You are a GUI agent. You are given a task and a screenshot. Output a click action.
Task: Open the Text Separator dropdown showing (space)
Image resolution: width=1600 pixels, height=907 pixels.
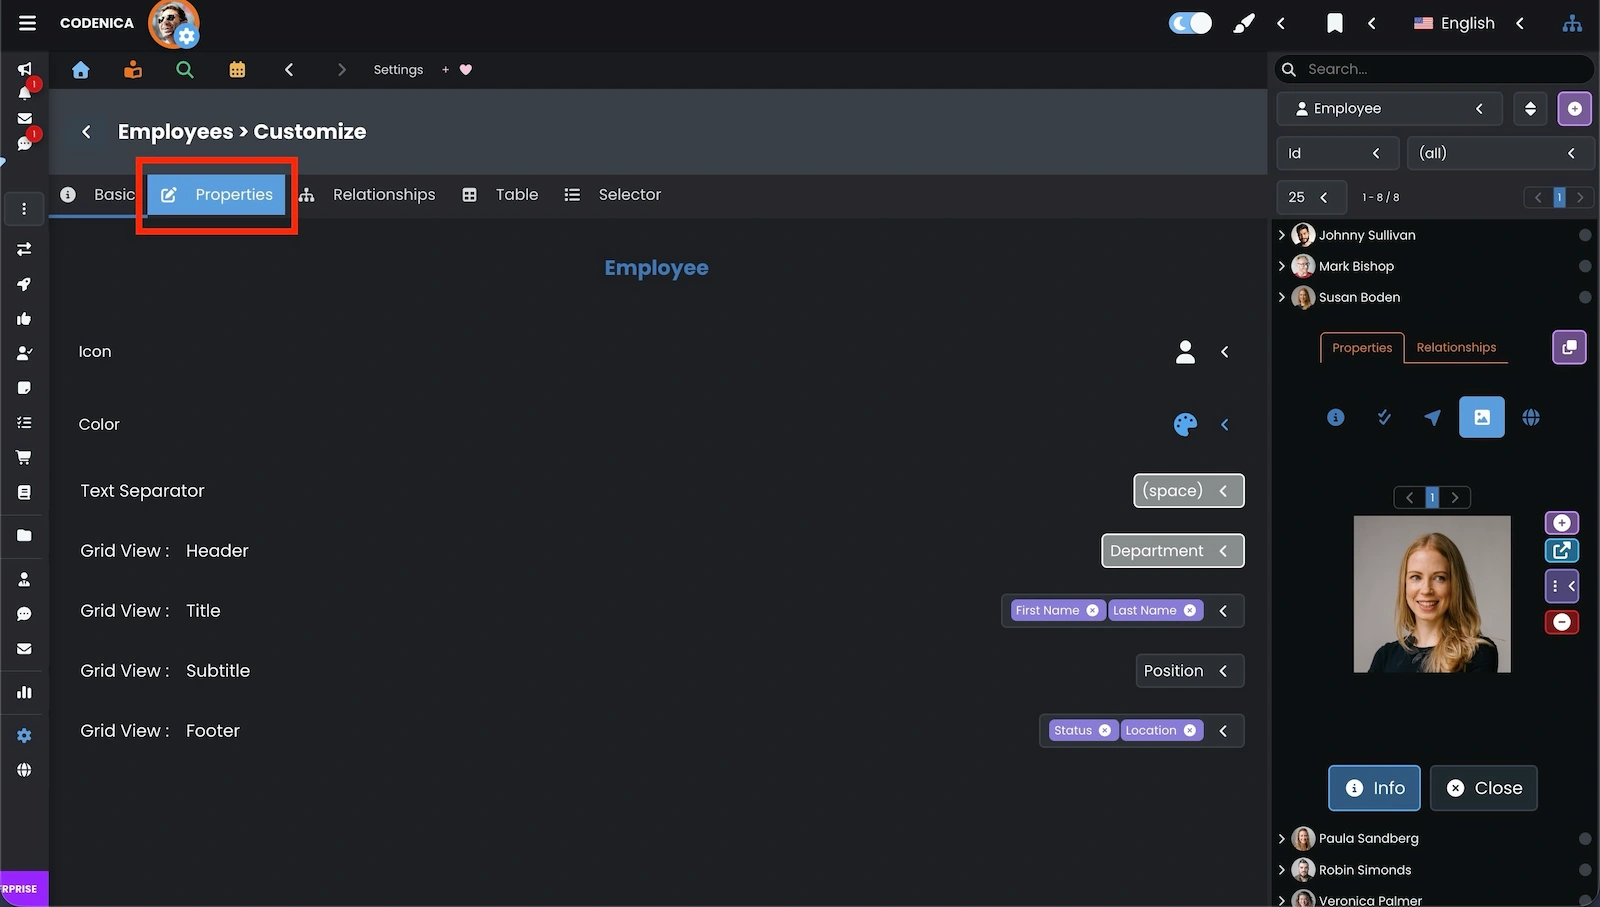point(1188,490)
